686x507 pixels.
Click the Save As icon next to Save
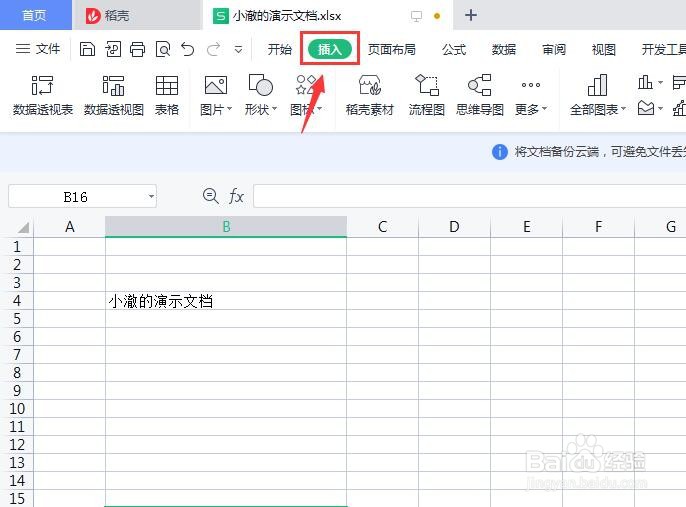[x=112, y=49]
